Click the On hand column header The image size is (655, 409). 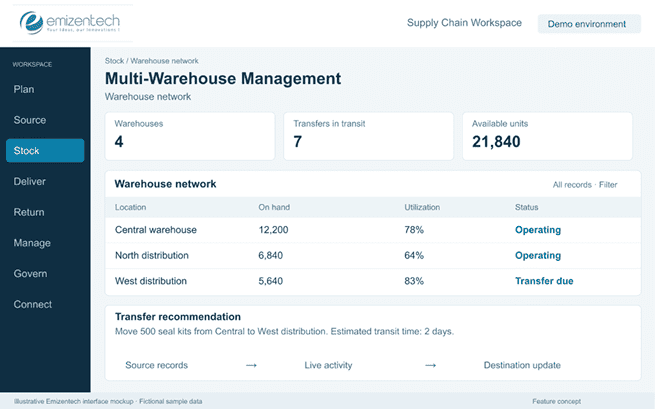(x=274, y=207)
